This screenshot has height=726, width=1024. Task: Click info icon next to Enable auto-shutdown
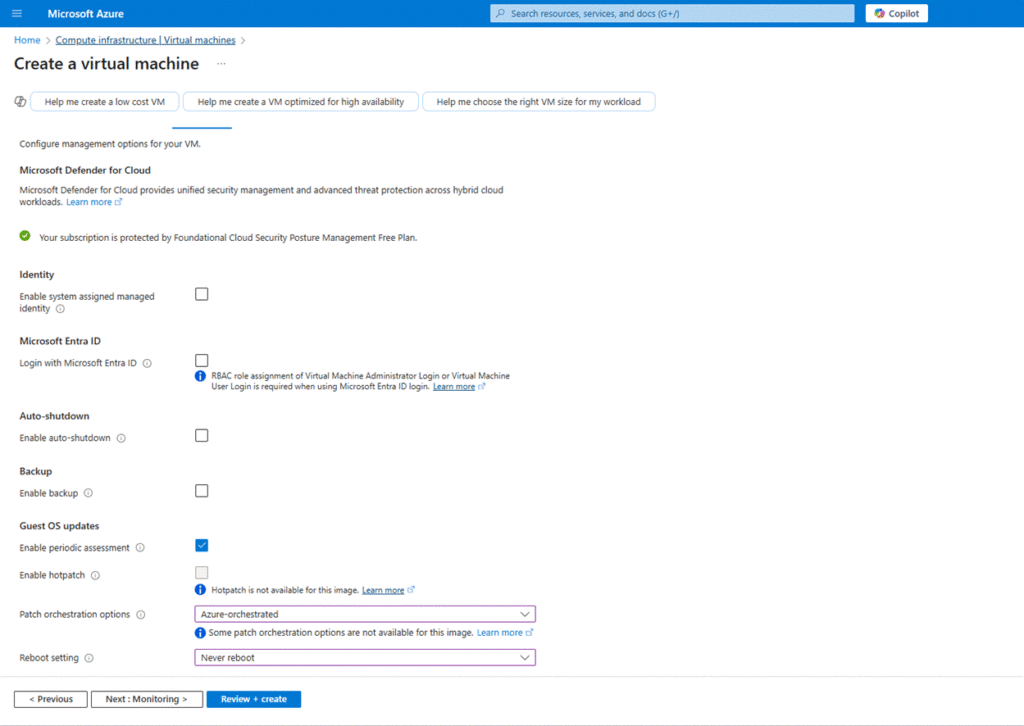[x=121, y=438]
